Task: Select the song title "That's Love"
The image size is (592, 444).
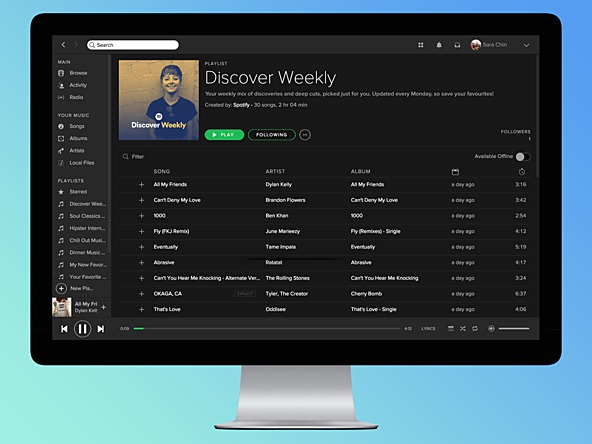Action: [167, 309]
